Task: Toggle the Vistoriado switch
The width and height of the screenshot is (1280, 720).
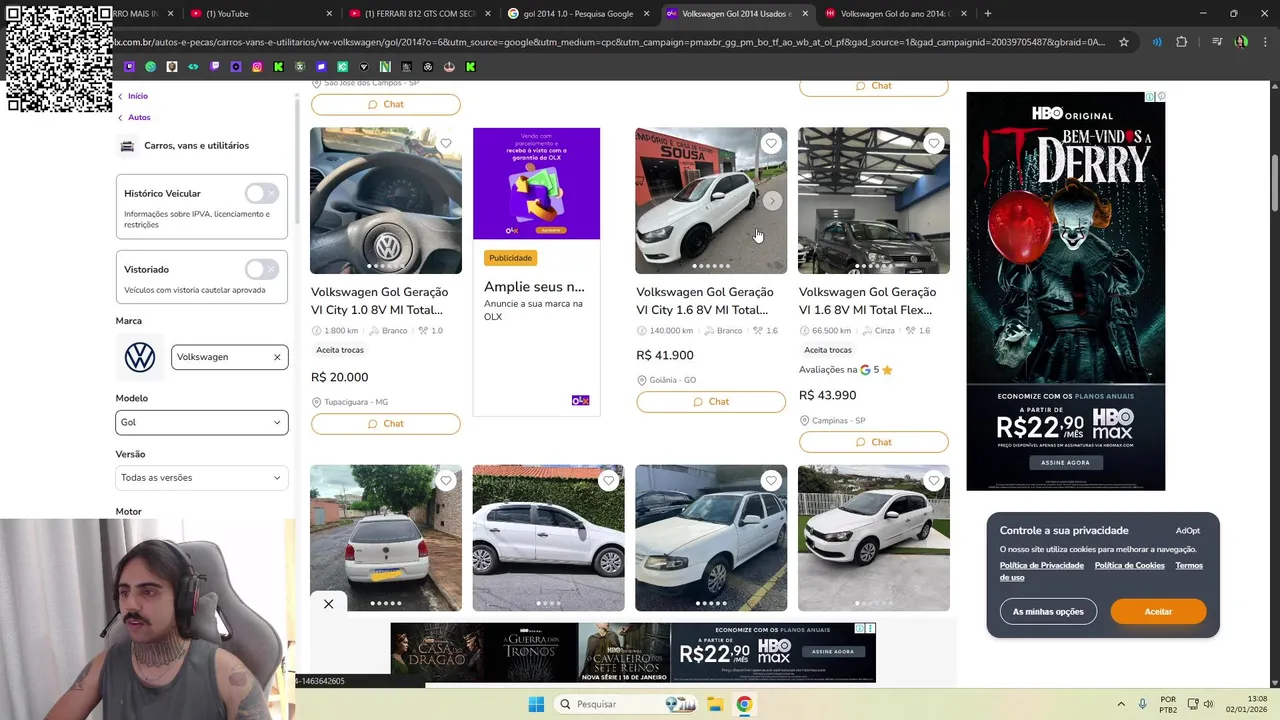Action: pos(261,269)
